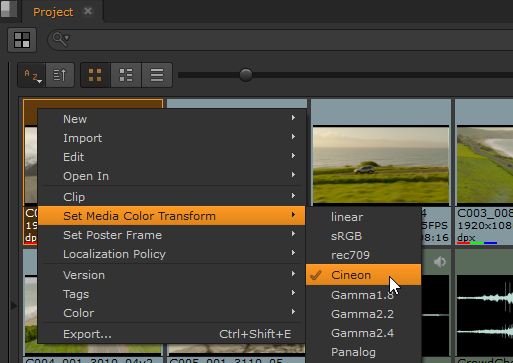Switch to thumbnail list detail view
Viewport: 513px width, 363px height.
126,75
